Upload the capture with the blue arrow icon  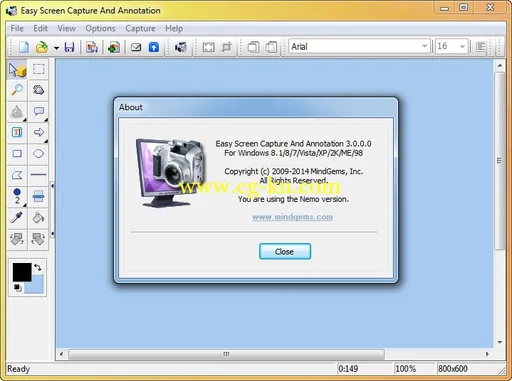pos(154,47)
